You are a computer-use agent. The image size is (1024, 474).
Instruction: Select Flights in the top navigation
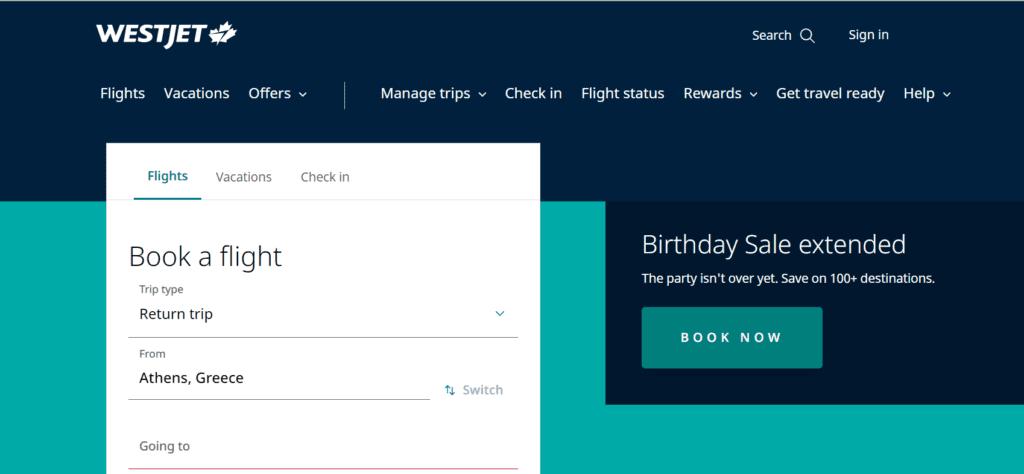coord(122,93)
